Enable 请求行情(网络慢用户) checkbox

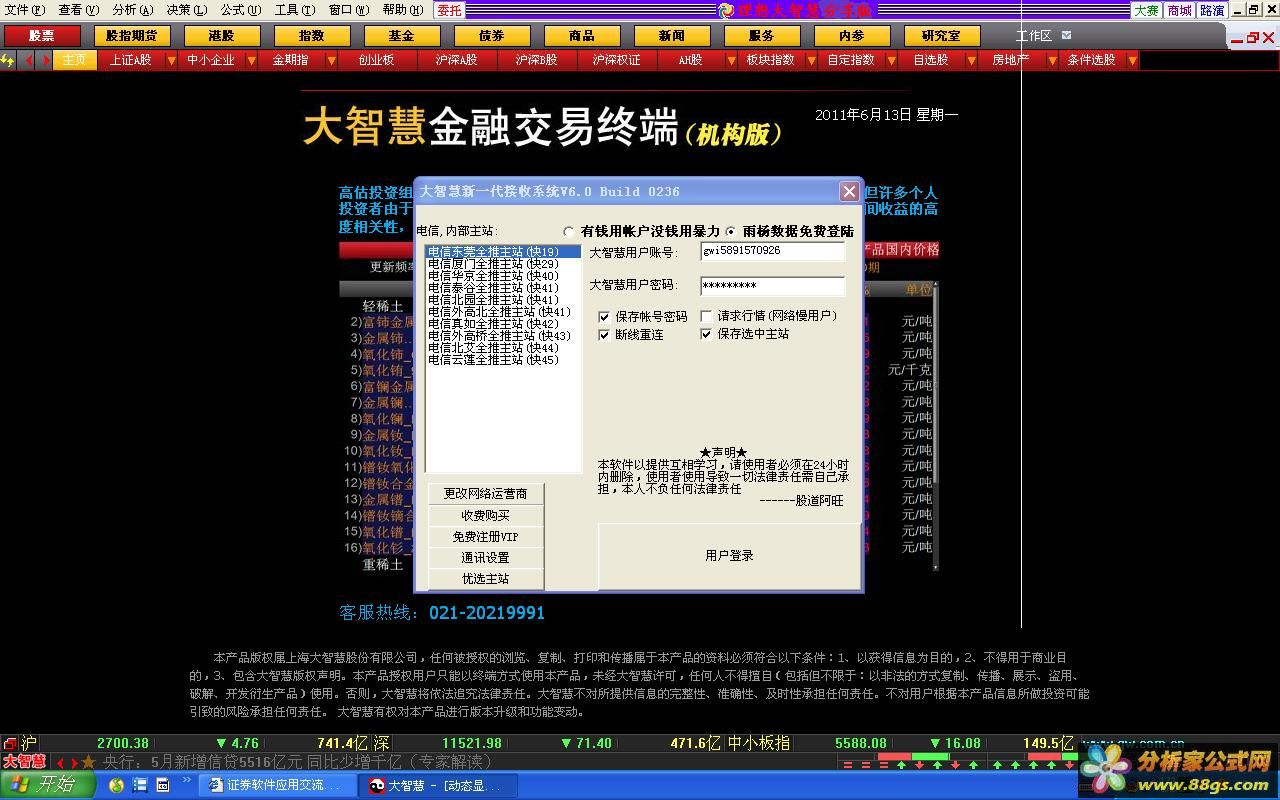coord(706,316)
